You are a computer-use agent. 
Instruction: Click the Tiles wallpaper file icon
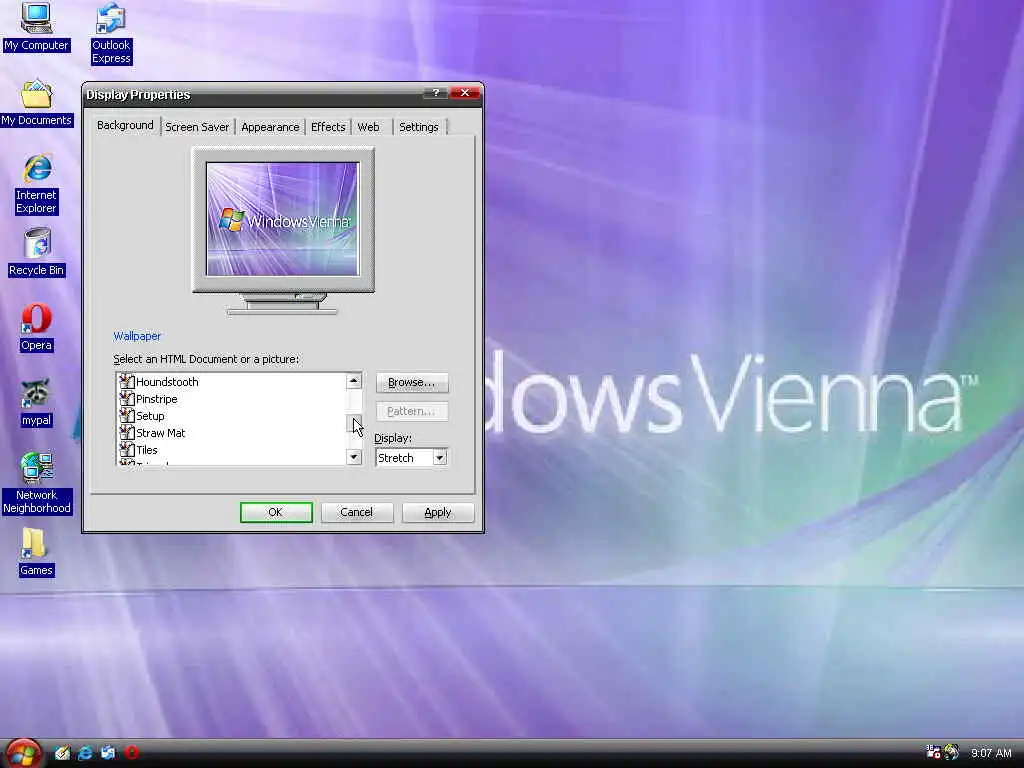127,449
